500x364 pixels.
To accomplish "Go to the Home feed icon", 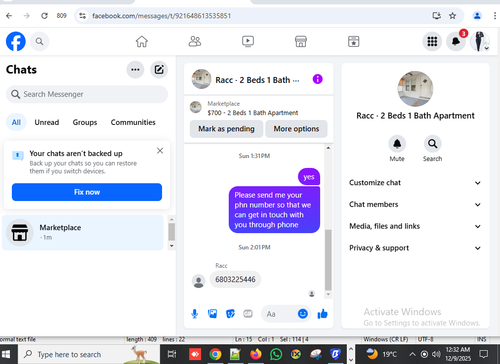I will pos(142,41).
